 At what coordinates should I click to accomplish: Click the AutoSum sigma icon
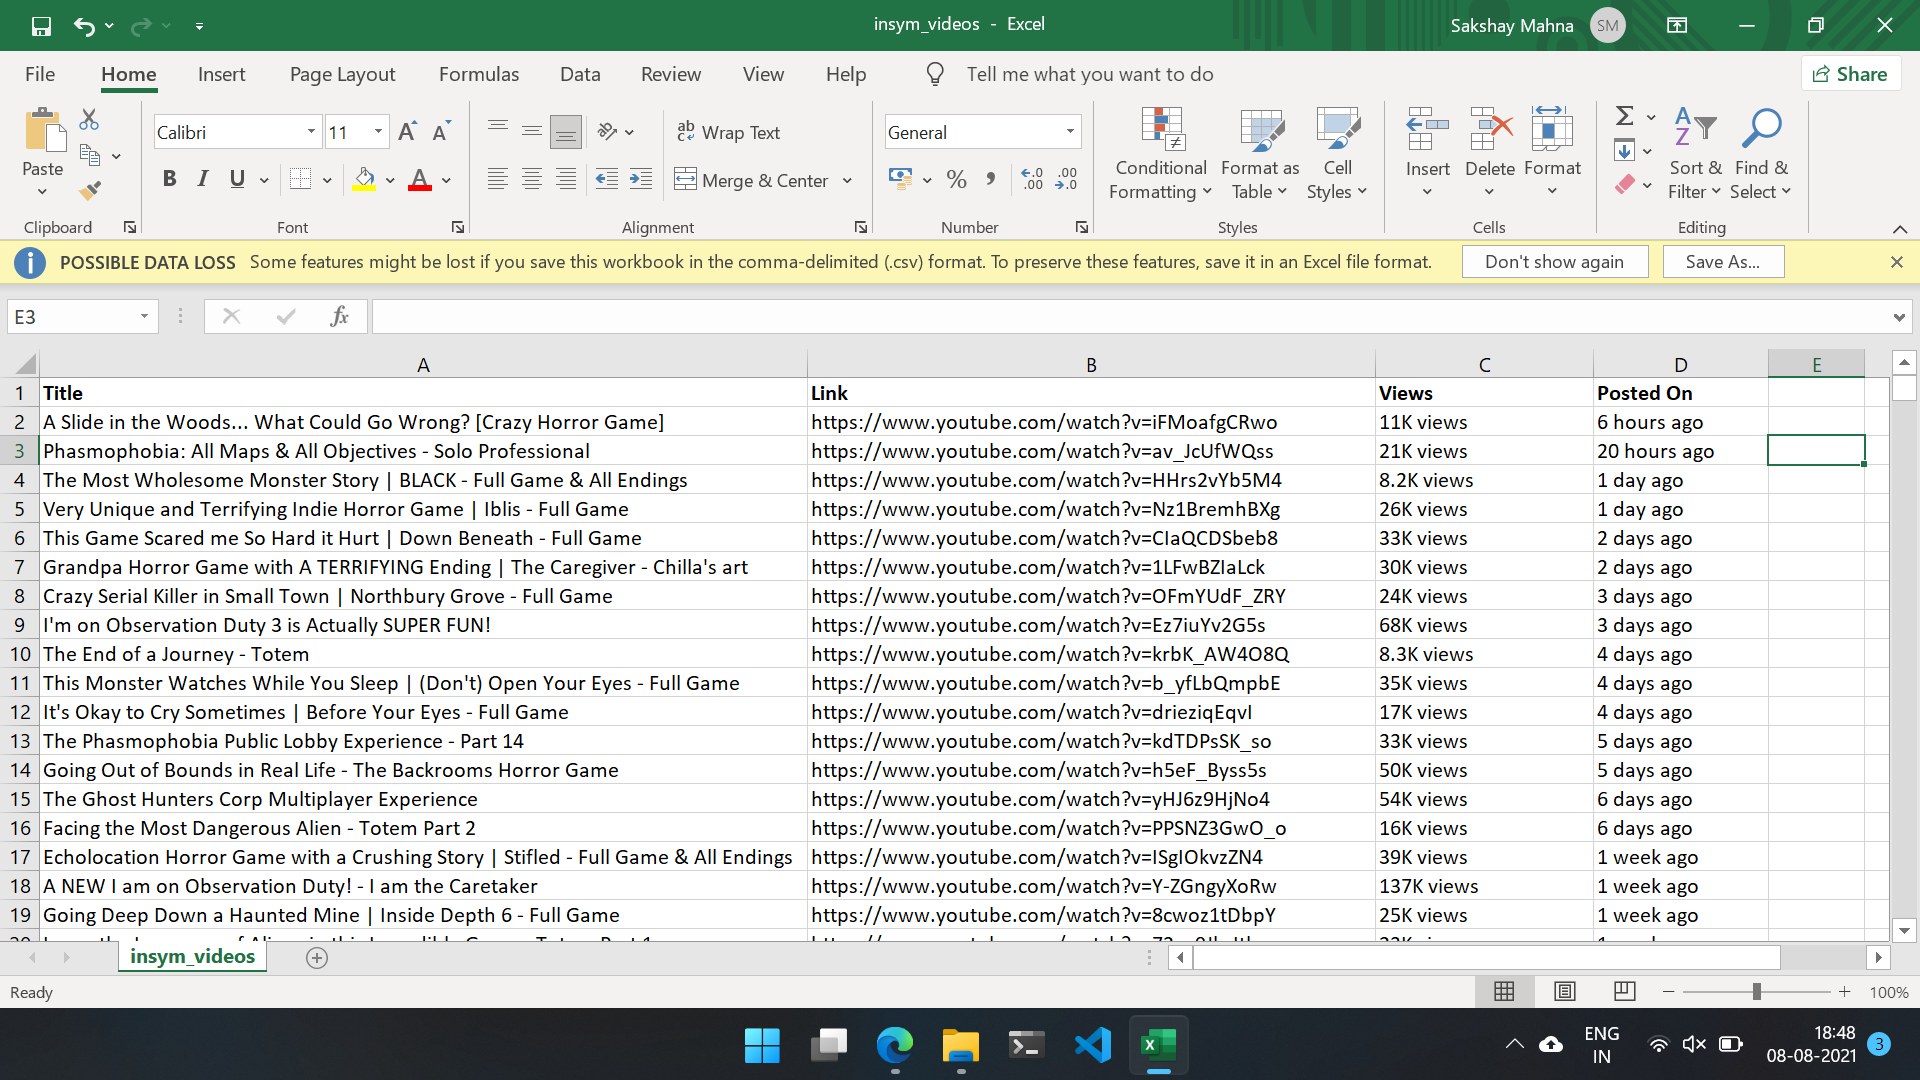[1625, 116]
